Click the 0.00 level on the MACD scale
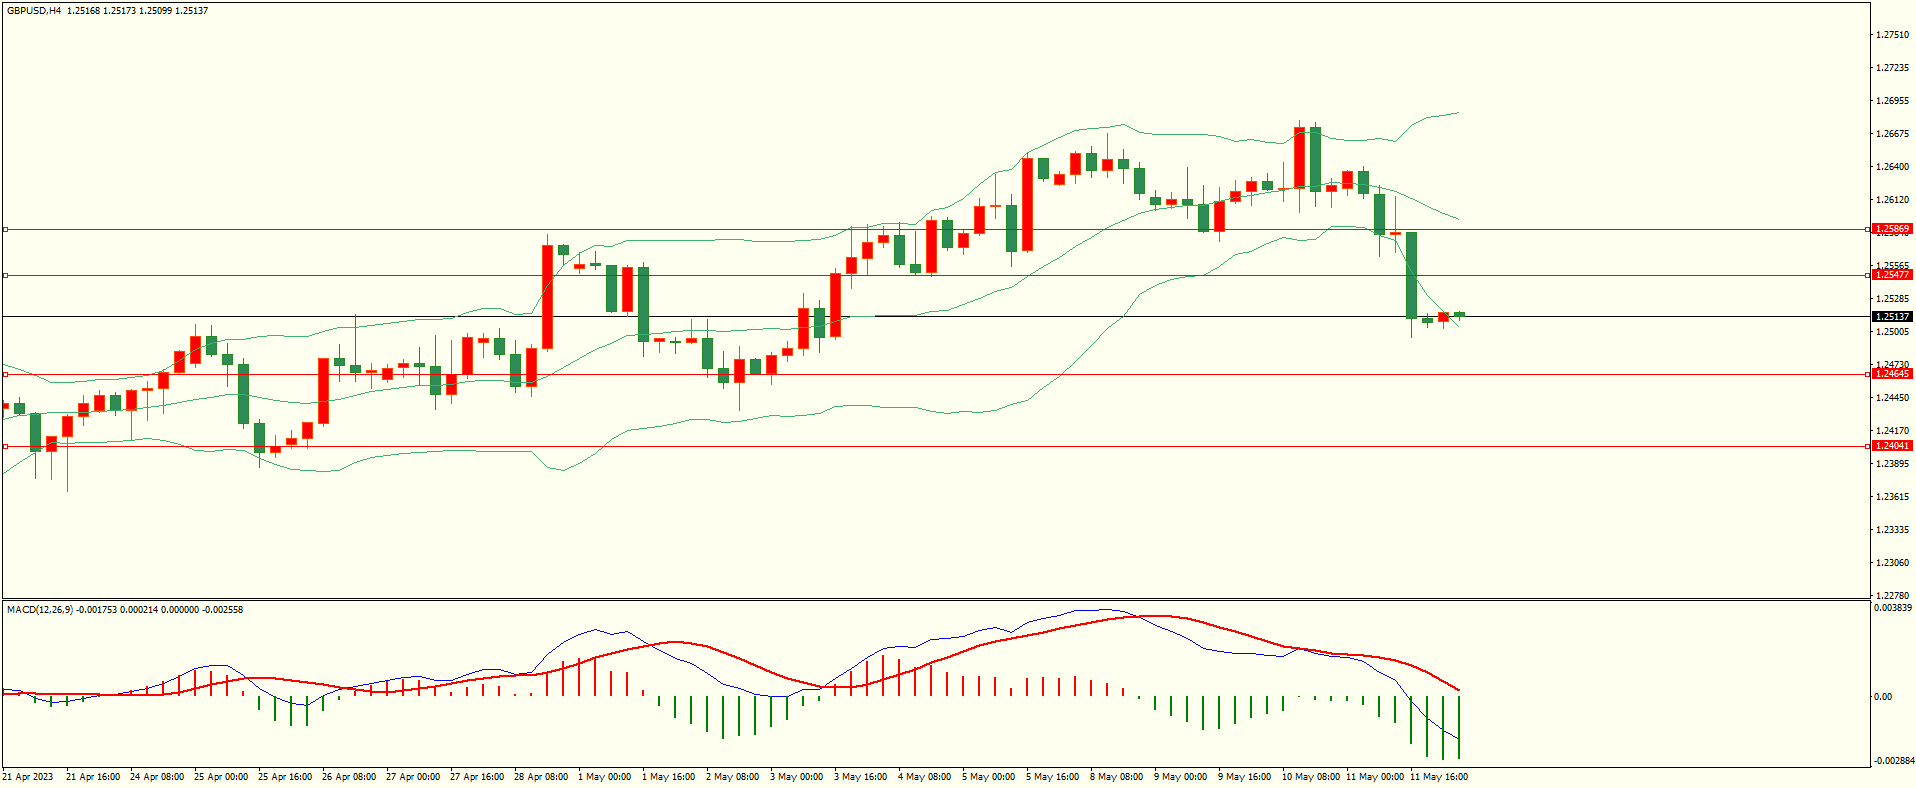1916x788 pixels. pos(1882,697)
